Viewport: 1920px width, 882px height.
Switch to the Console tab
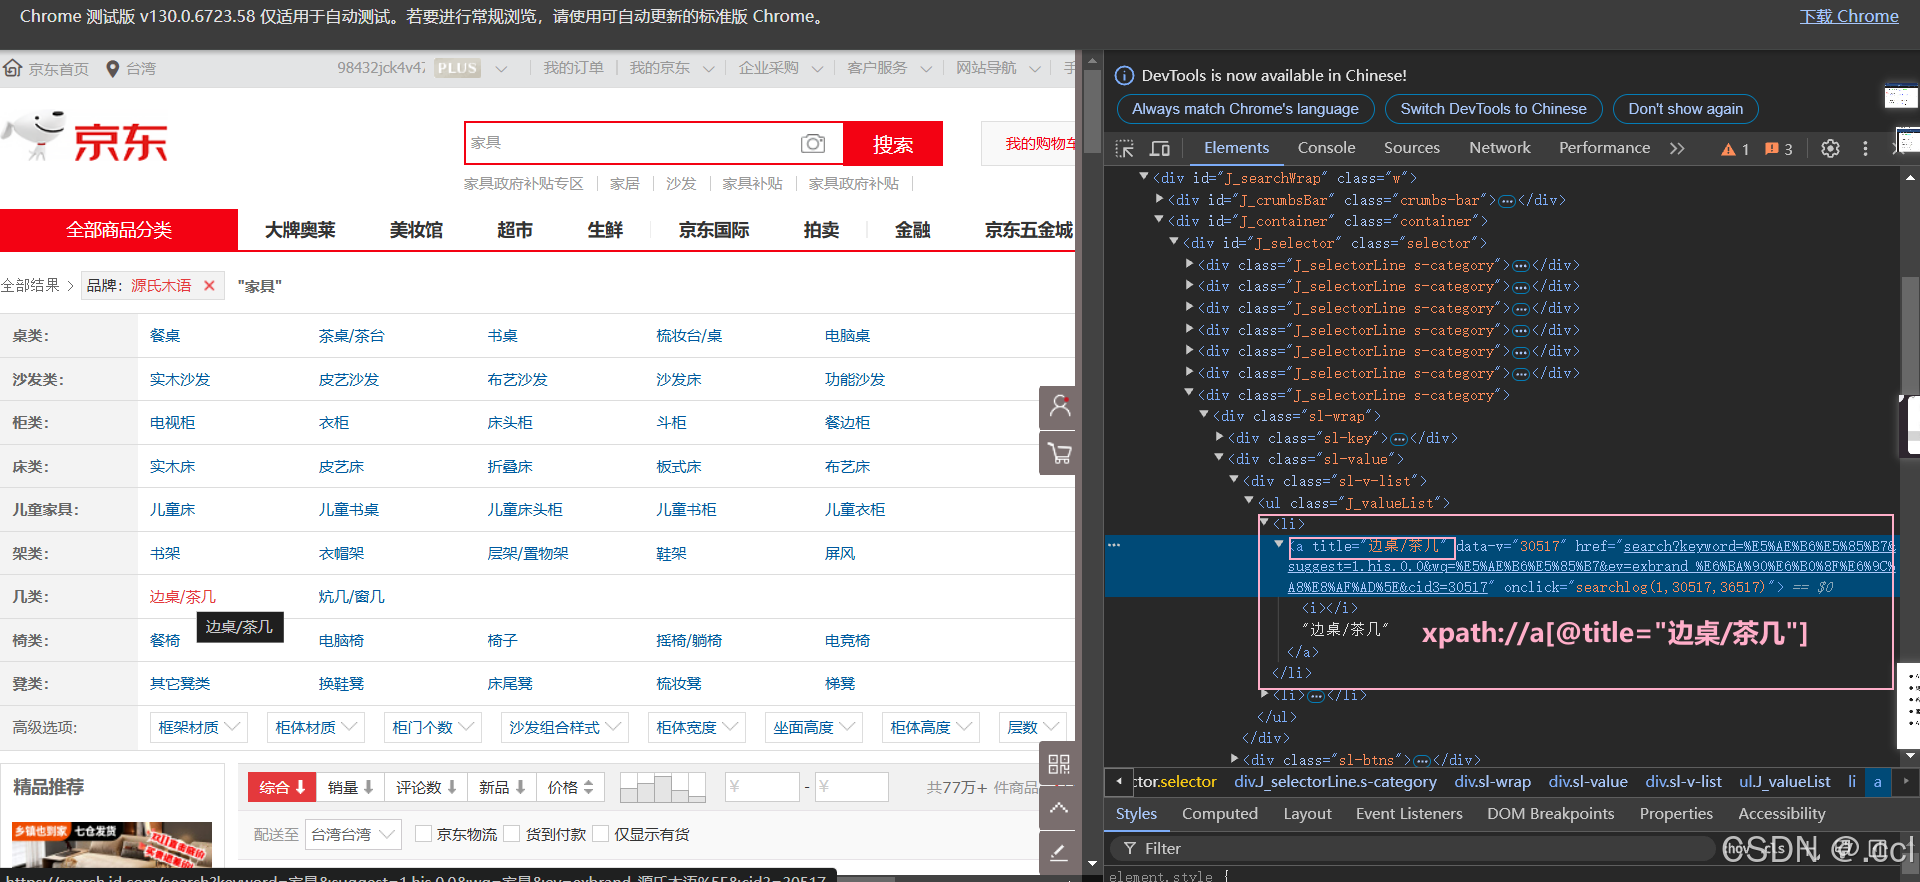(1326, 148)
